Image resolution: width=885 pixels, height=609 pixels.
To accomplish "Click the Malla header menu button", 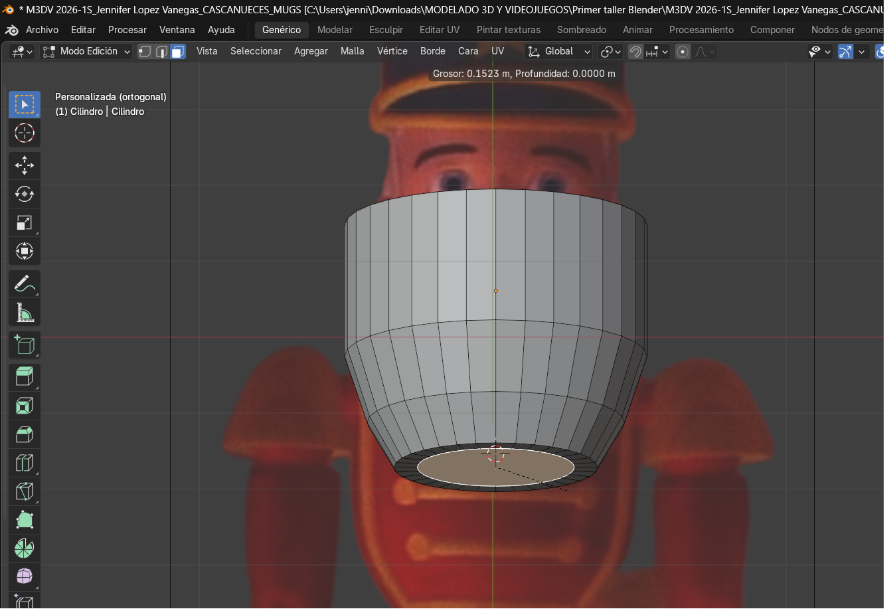I will click(352, 51).
